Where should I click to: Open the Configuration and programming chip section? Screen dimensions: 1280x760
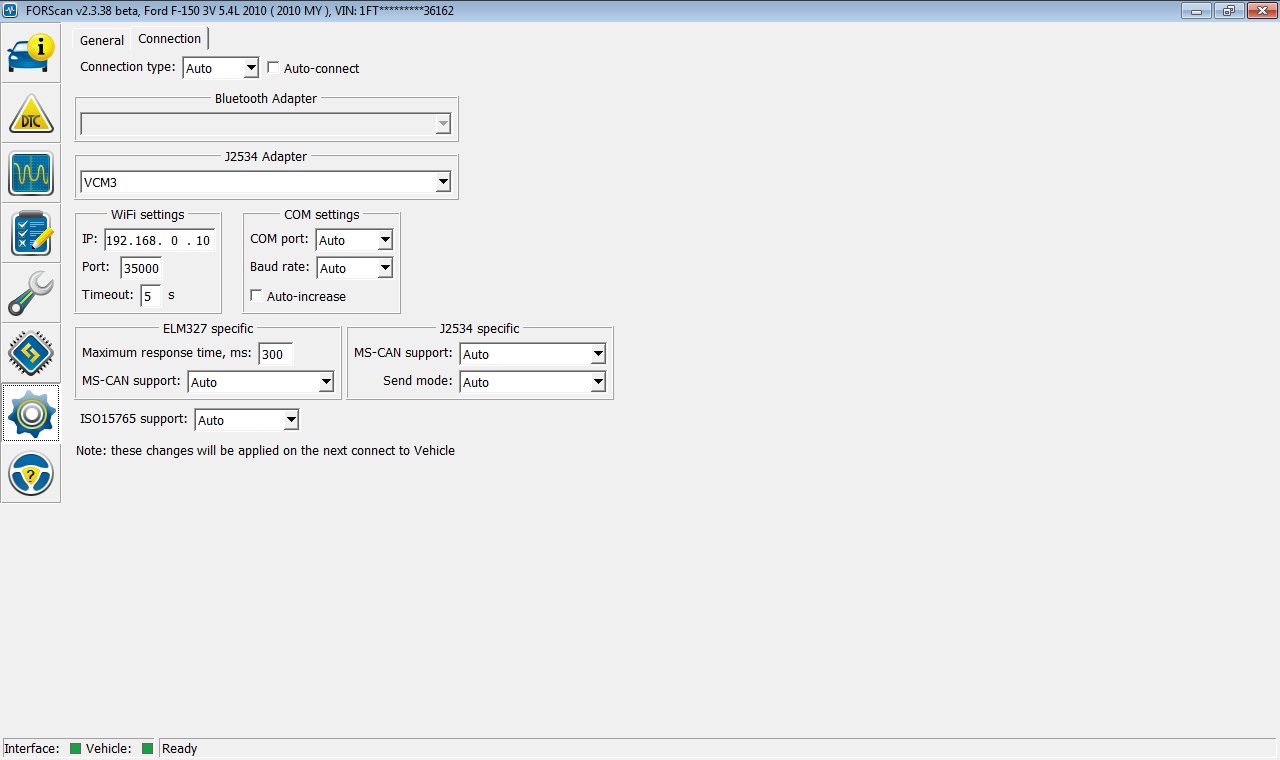tap(31, 354)
